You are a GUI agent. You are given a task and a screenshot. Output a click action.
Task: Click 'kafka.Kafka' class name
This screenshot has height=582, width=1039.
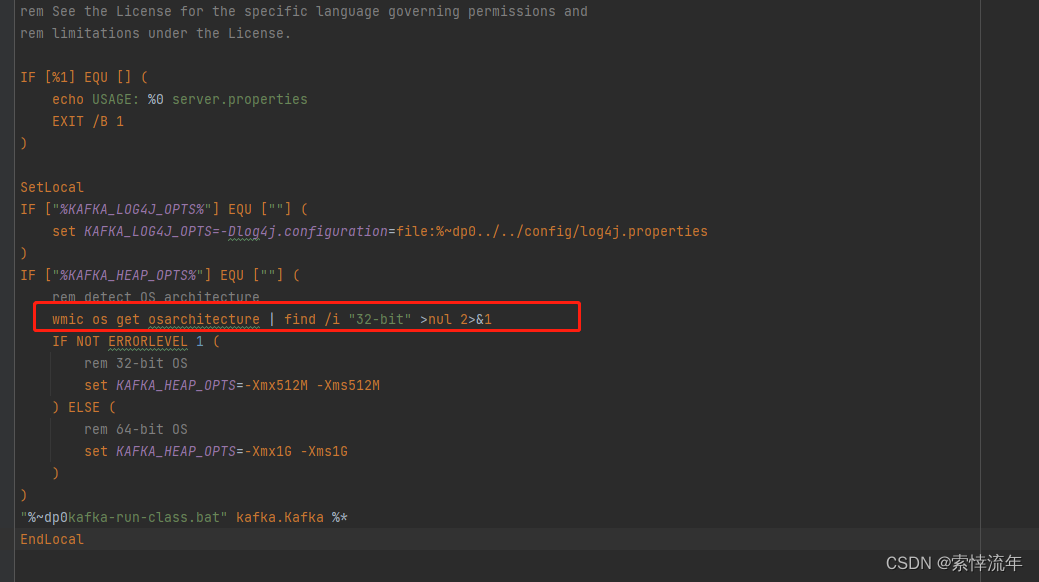(x=280, y=517)
